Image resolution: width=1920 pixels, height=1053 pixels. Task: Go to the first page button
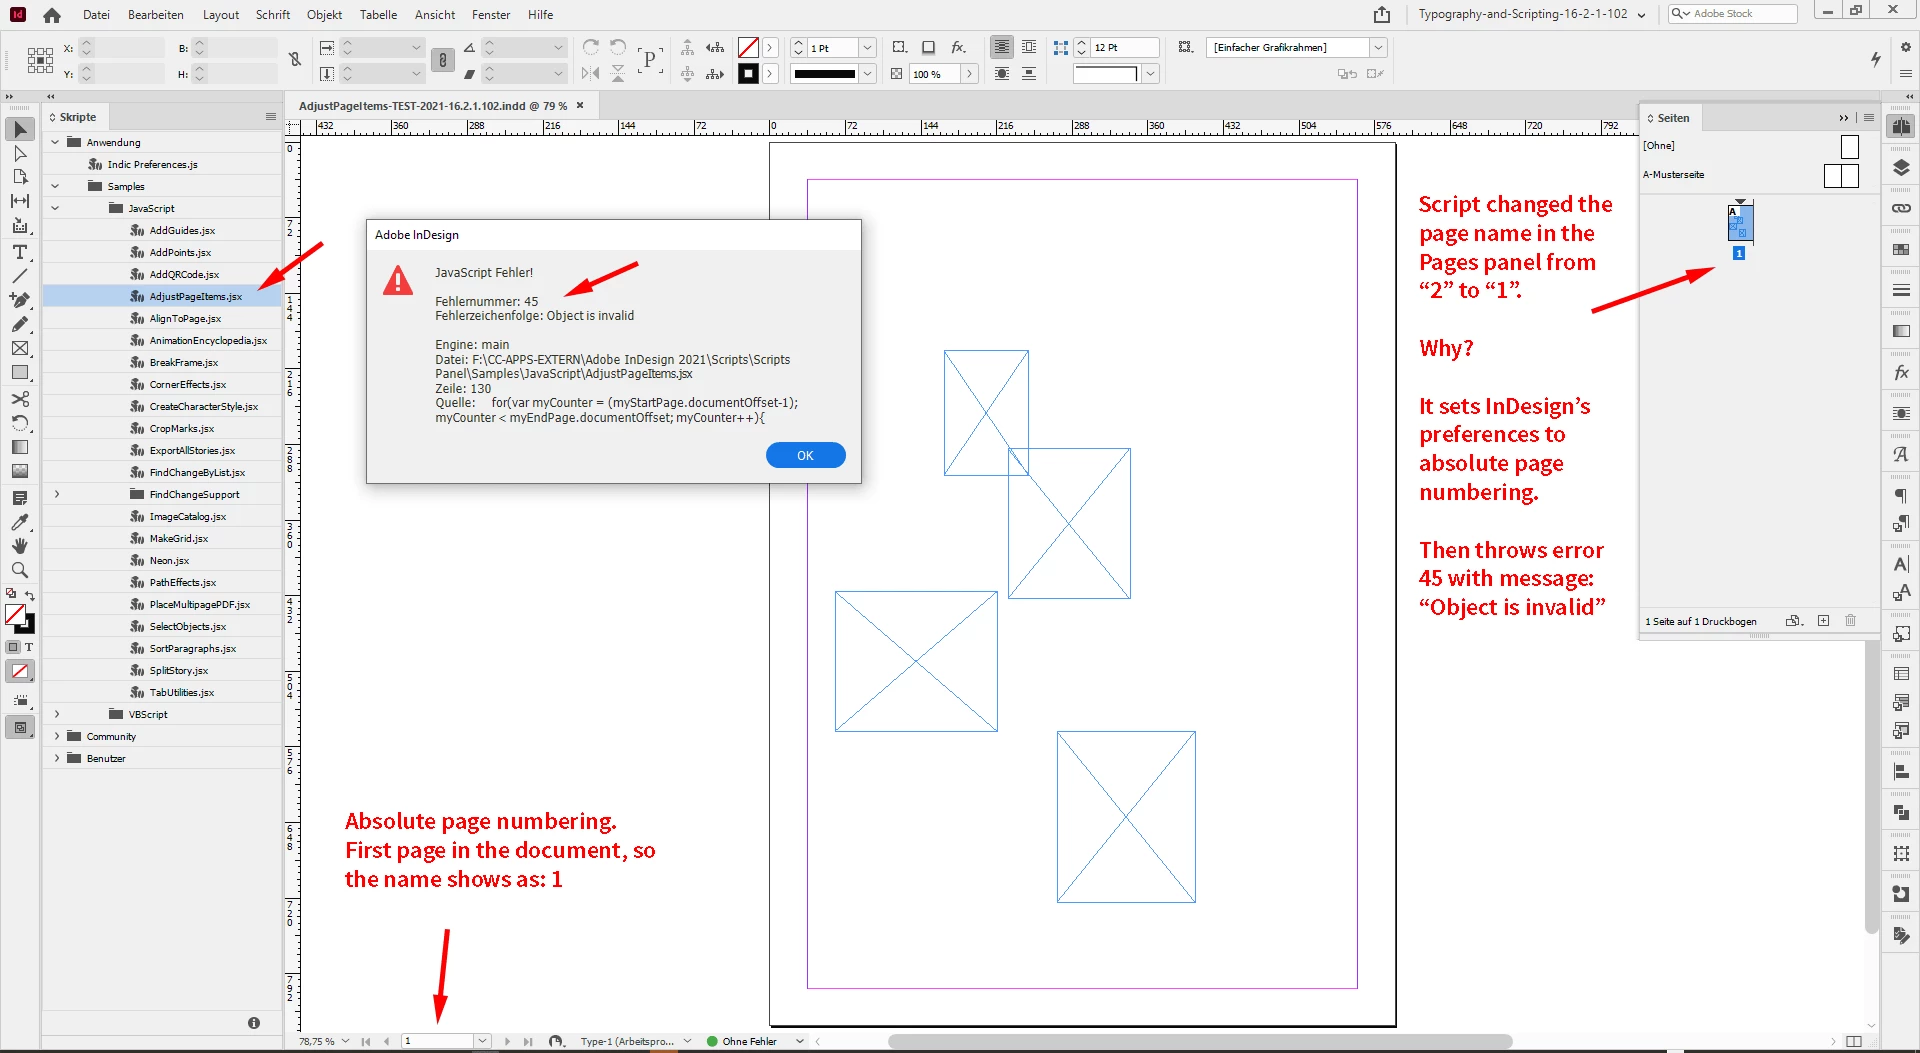[x=366, y=1041]
